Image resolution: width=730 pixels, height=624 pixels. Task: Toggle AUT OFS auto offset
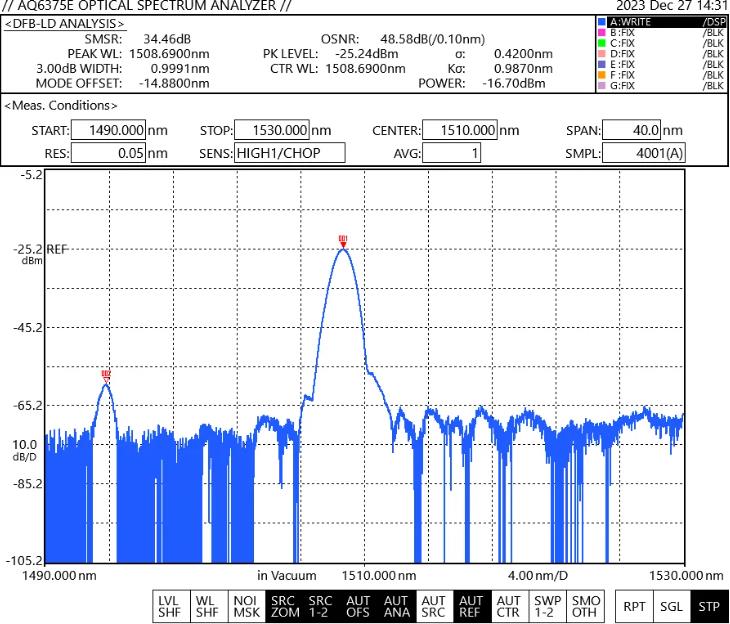pos(357,606)
